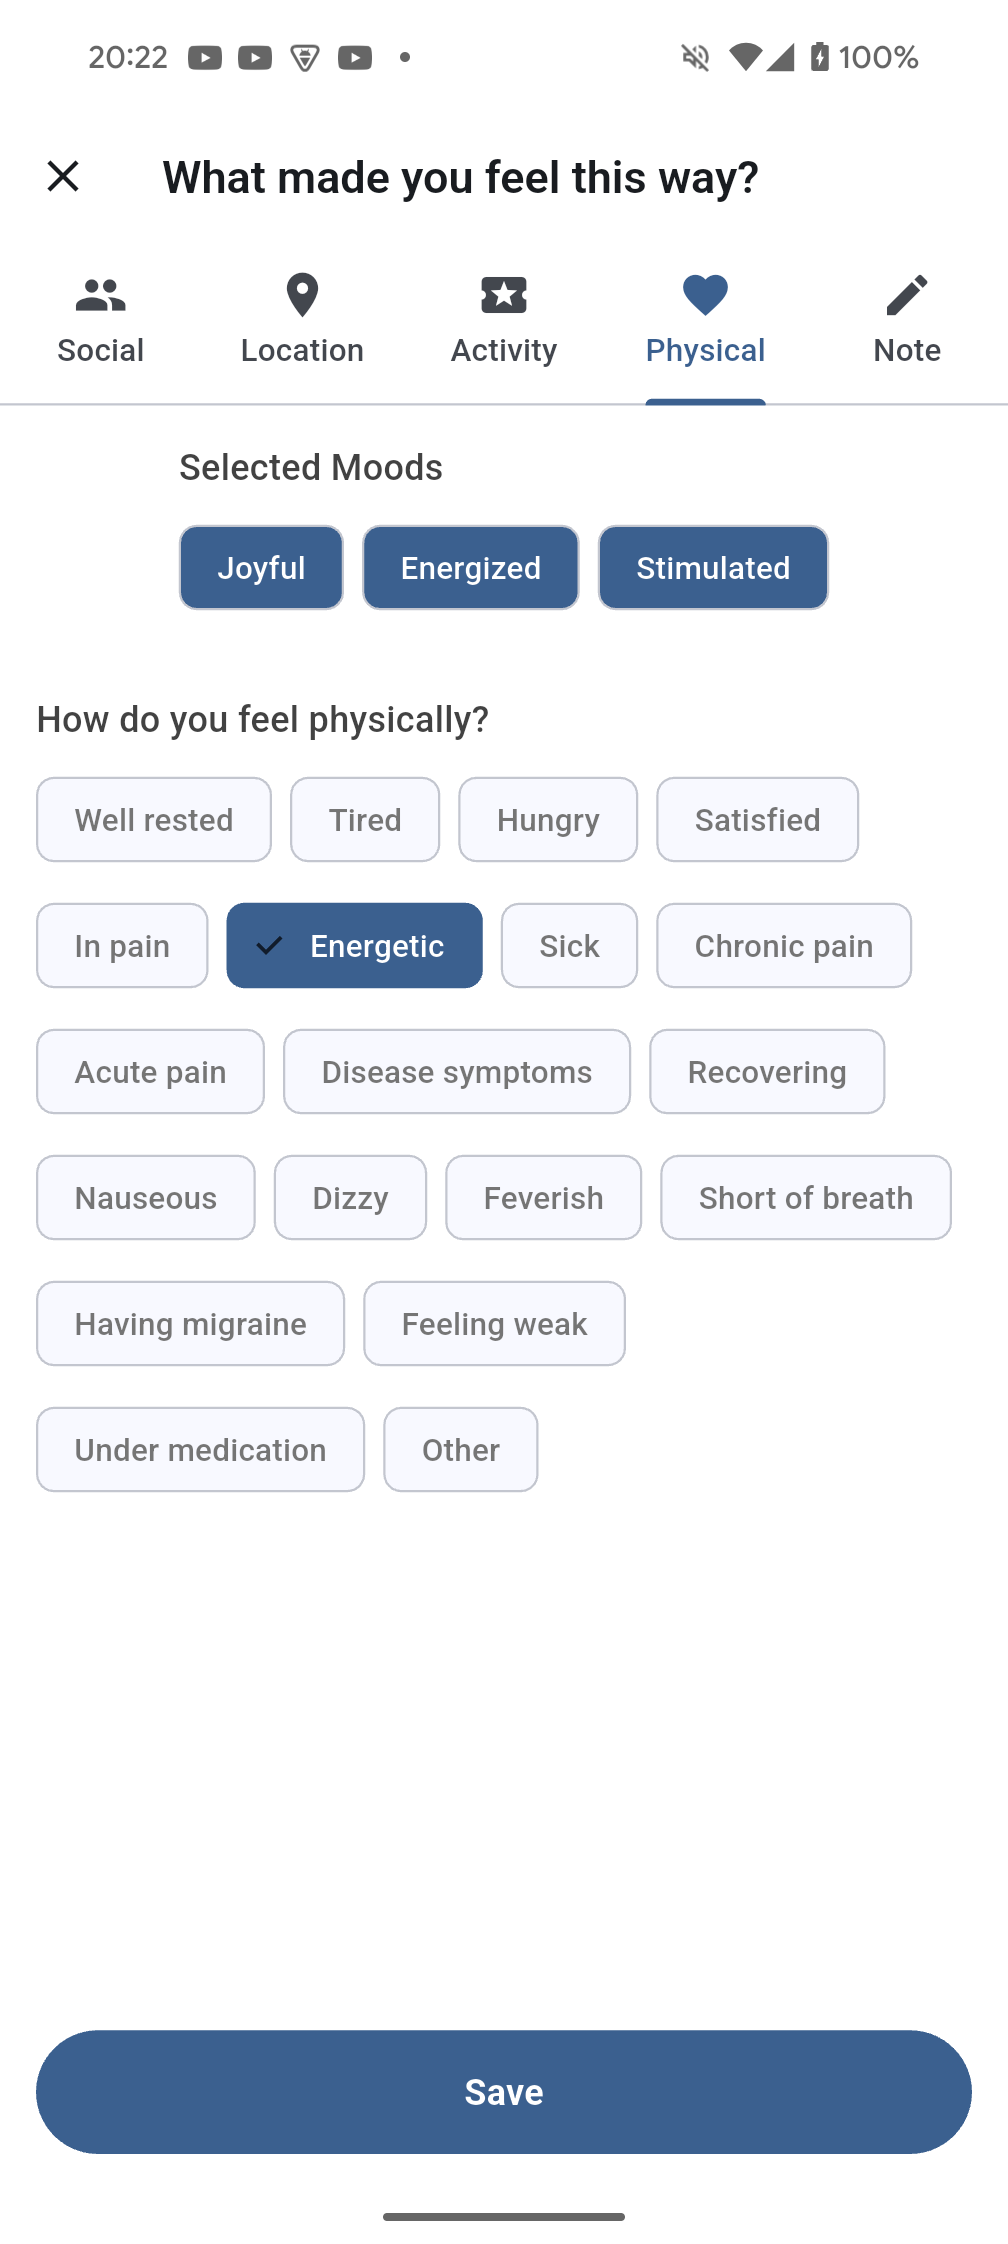Tap the Joyful selected mood
Screen dimensions: 1008x2244
click(261, 568)
